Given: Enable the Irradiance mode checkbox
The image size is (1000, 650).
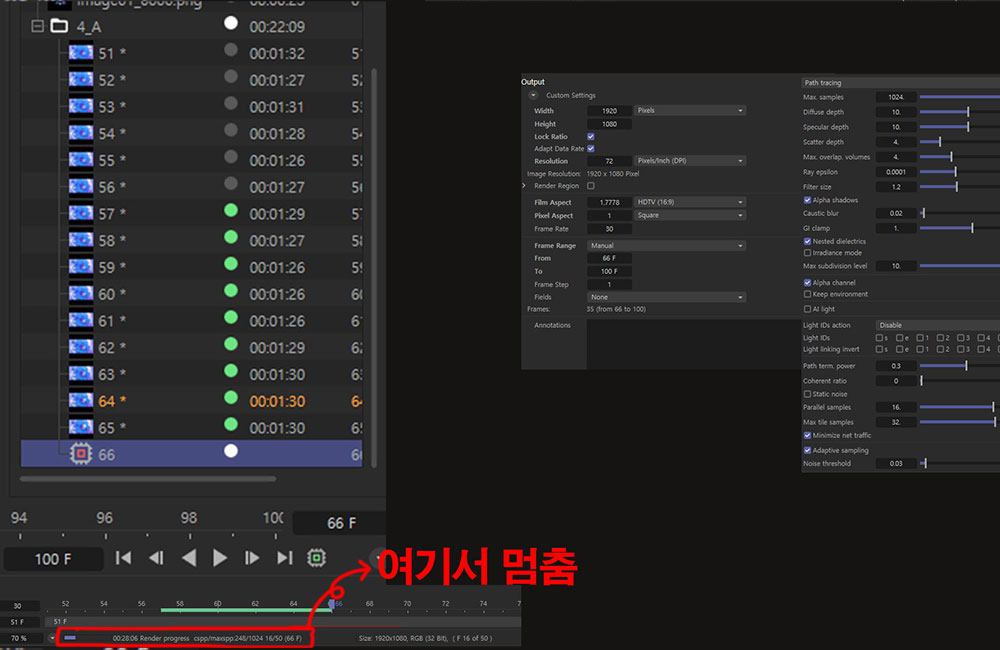Looking at the screenshot, I should pos(807,253).
